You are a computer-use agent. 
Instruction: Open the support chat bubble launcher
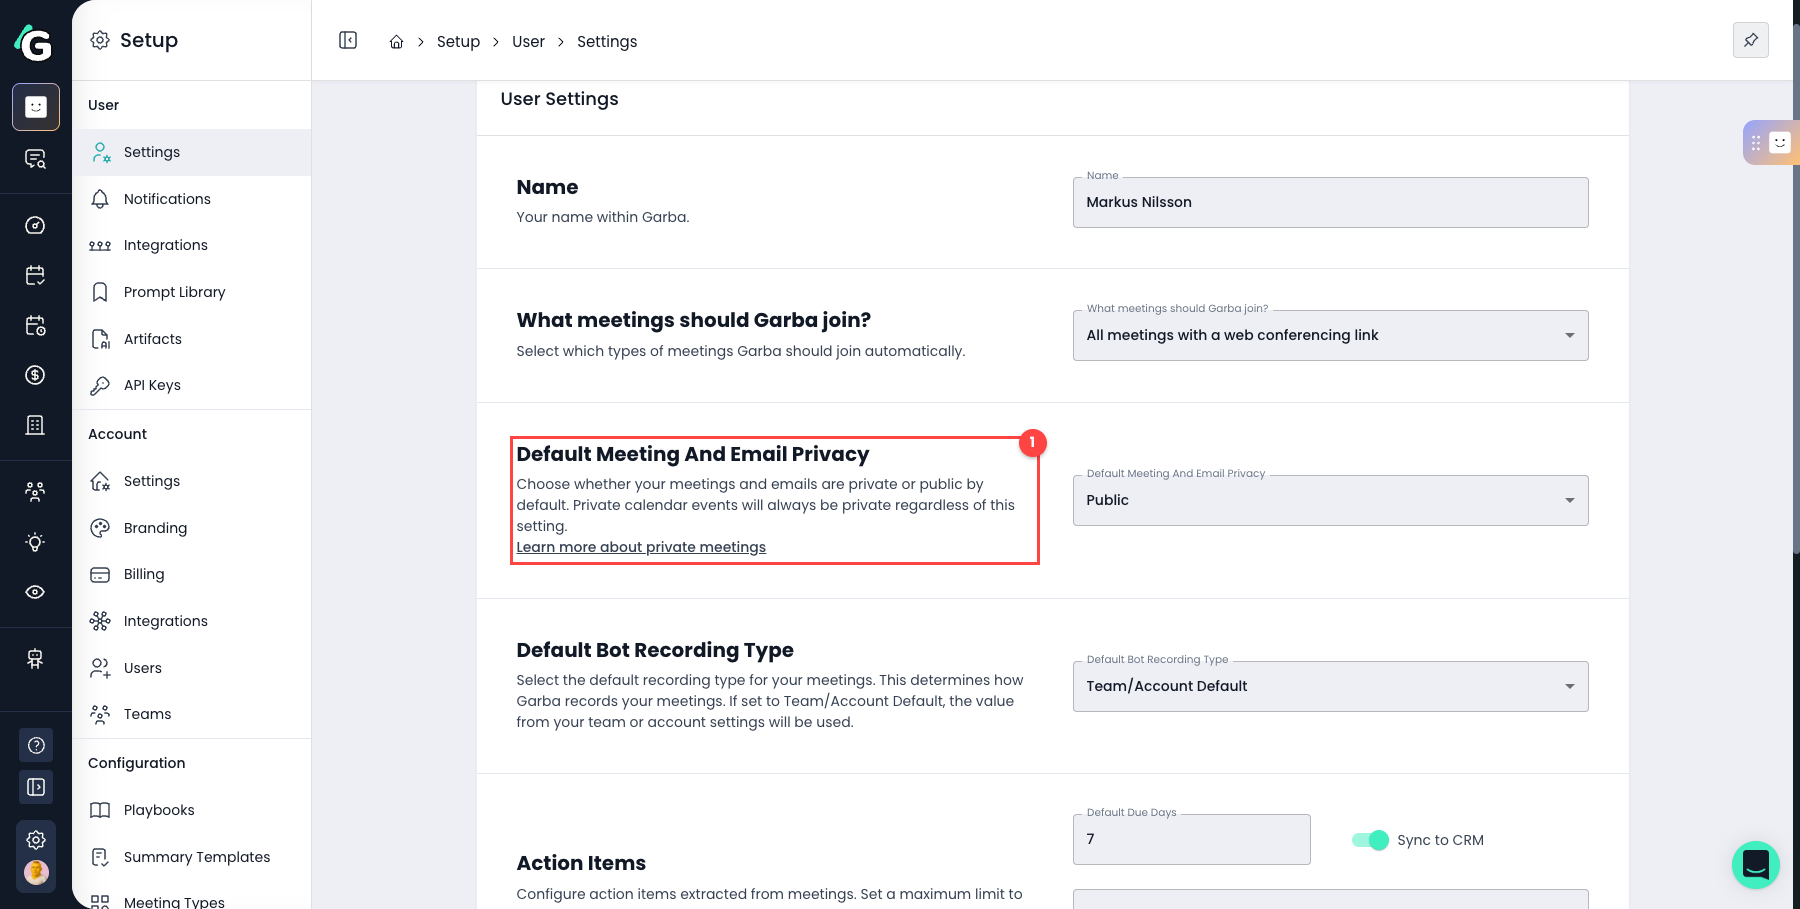click(1756, 865)
